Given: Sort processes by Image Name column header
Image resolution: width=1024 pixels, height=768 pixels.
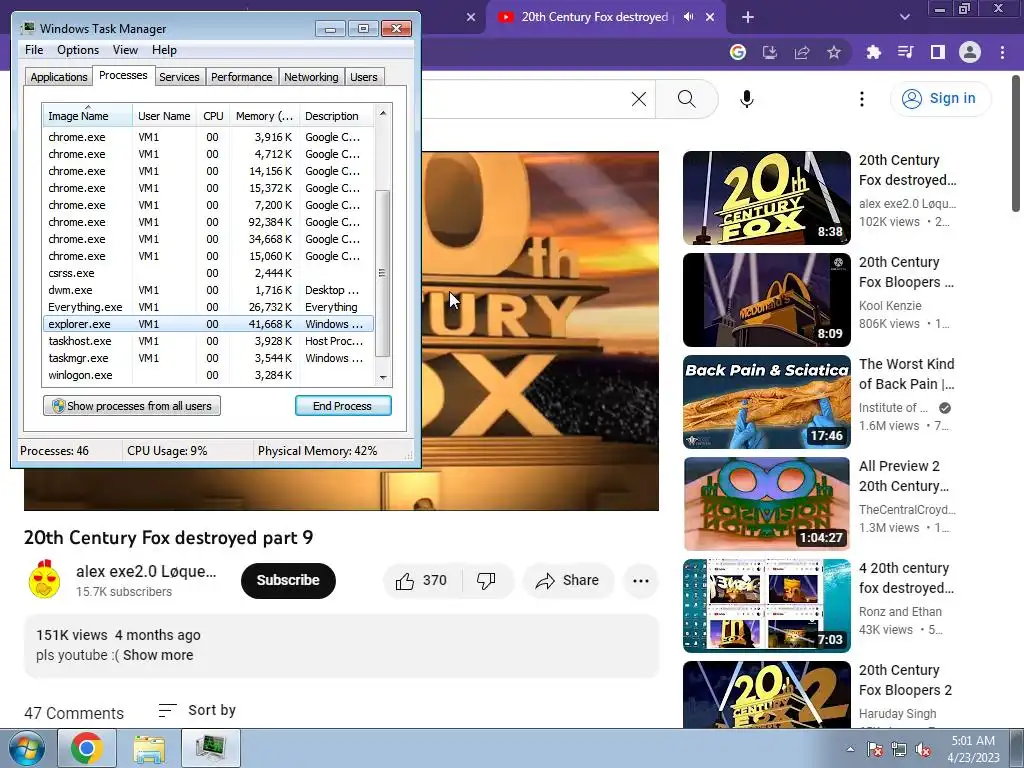Looking at the screenshot, I should tap(88, 116).
